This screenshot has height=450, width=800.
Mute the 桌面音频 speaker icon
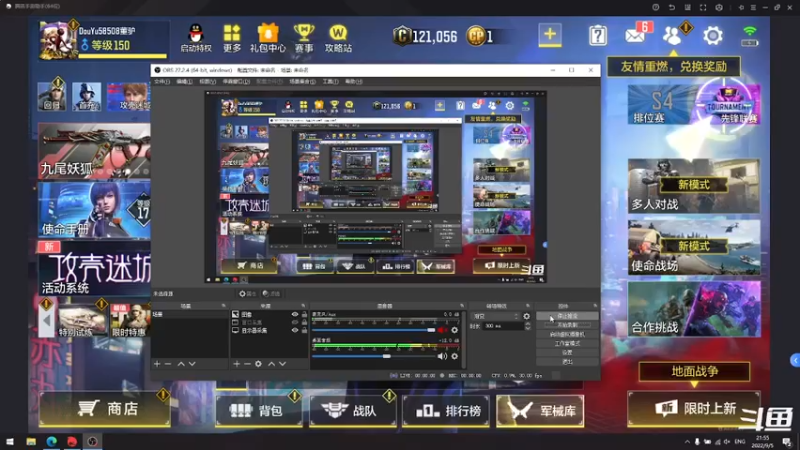pos(442,356)
